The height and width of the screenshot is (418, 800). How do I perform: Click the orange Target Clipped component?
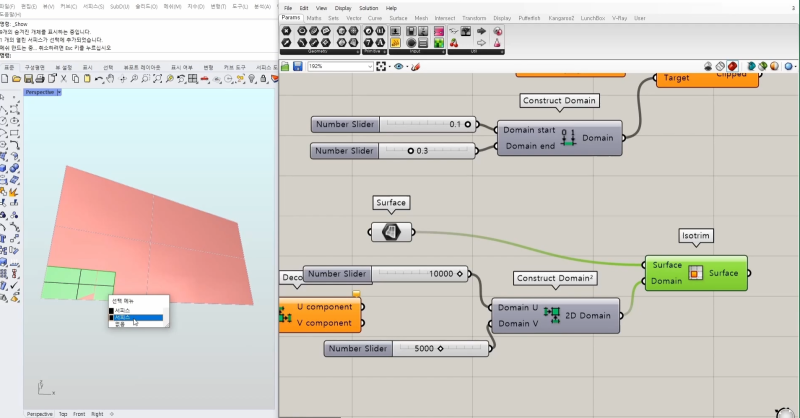point(707,78)
